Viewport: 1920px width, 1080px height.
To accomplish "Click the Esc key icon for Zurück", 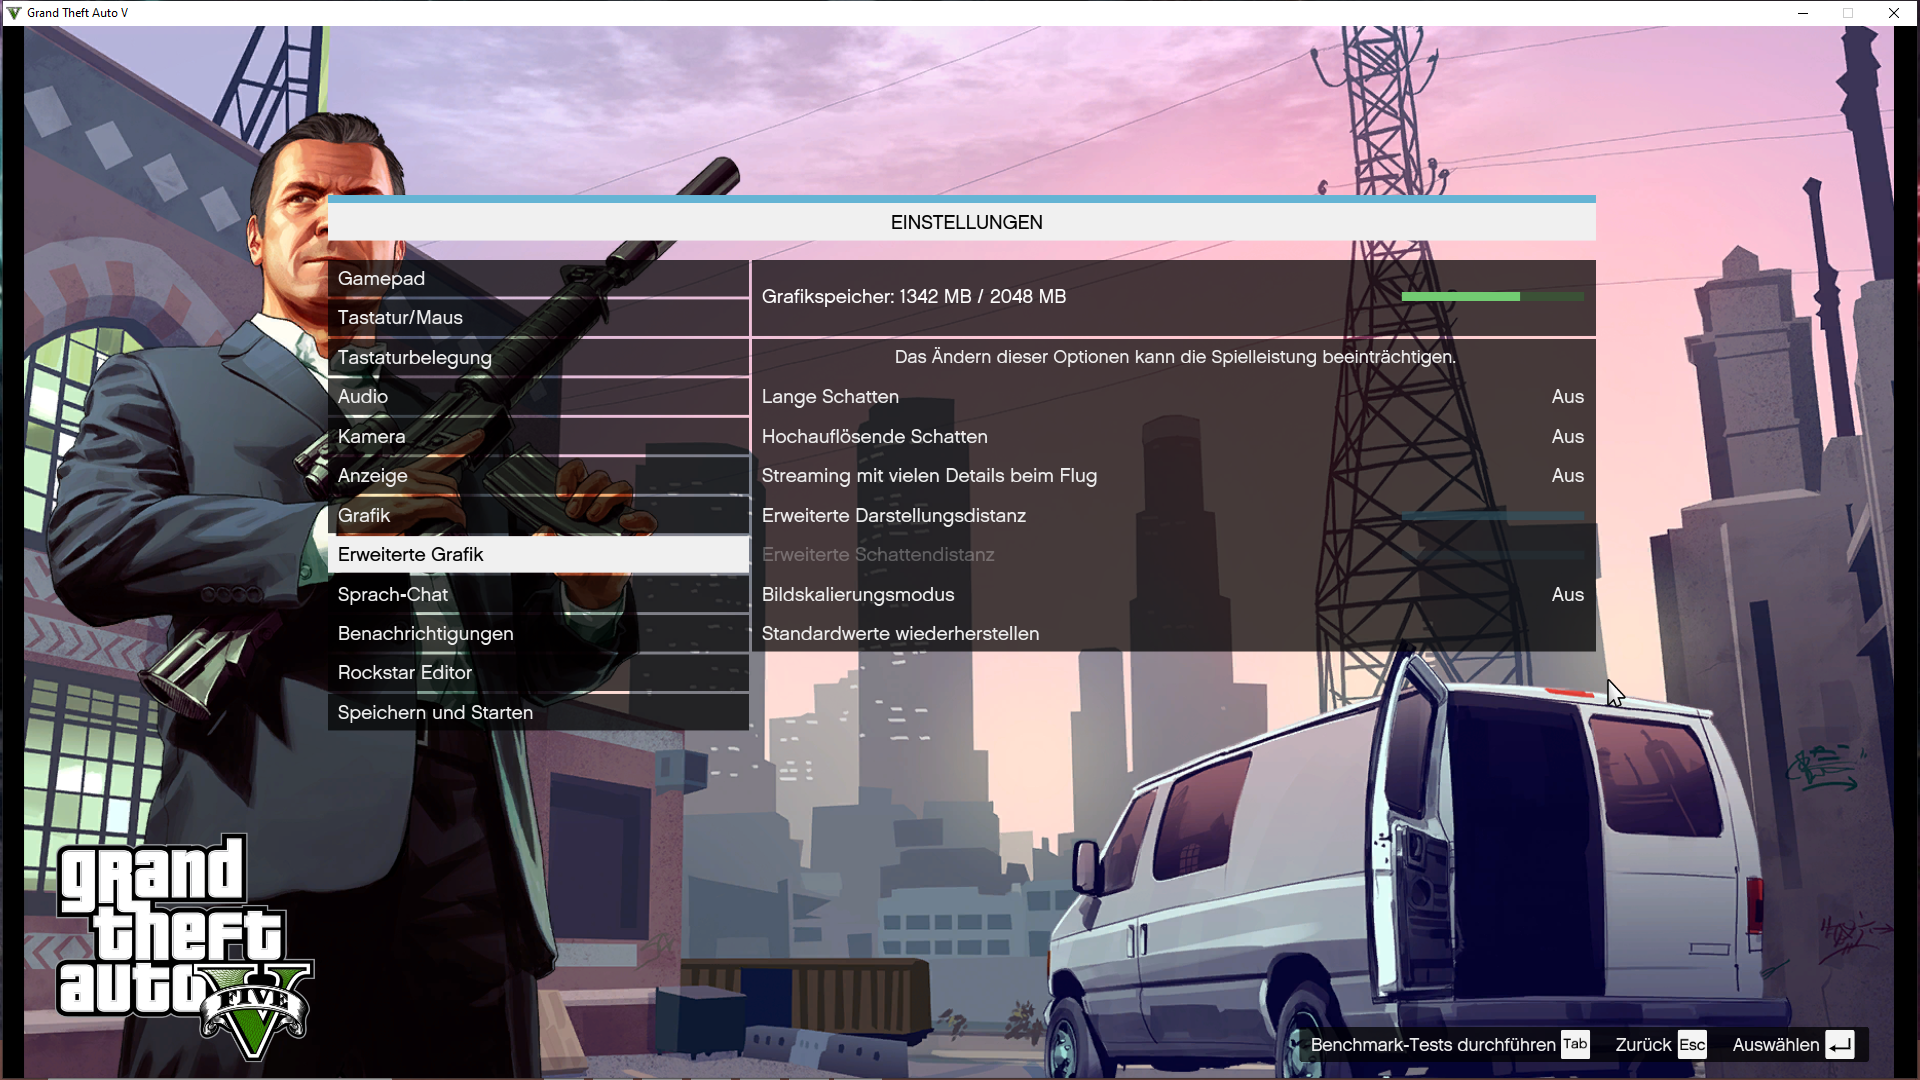I will 1692,1044.
